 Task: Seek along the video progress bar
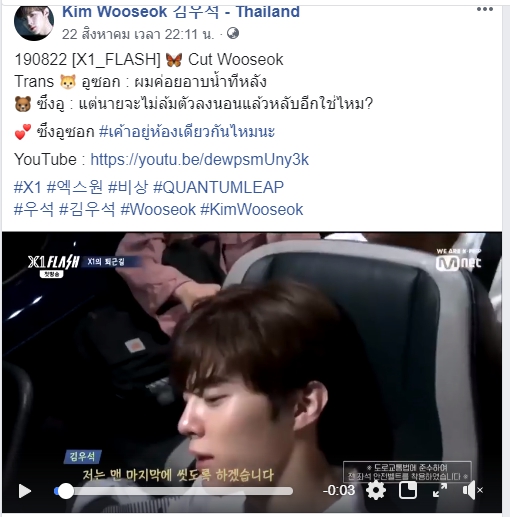173,491
